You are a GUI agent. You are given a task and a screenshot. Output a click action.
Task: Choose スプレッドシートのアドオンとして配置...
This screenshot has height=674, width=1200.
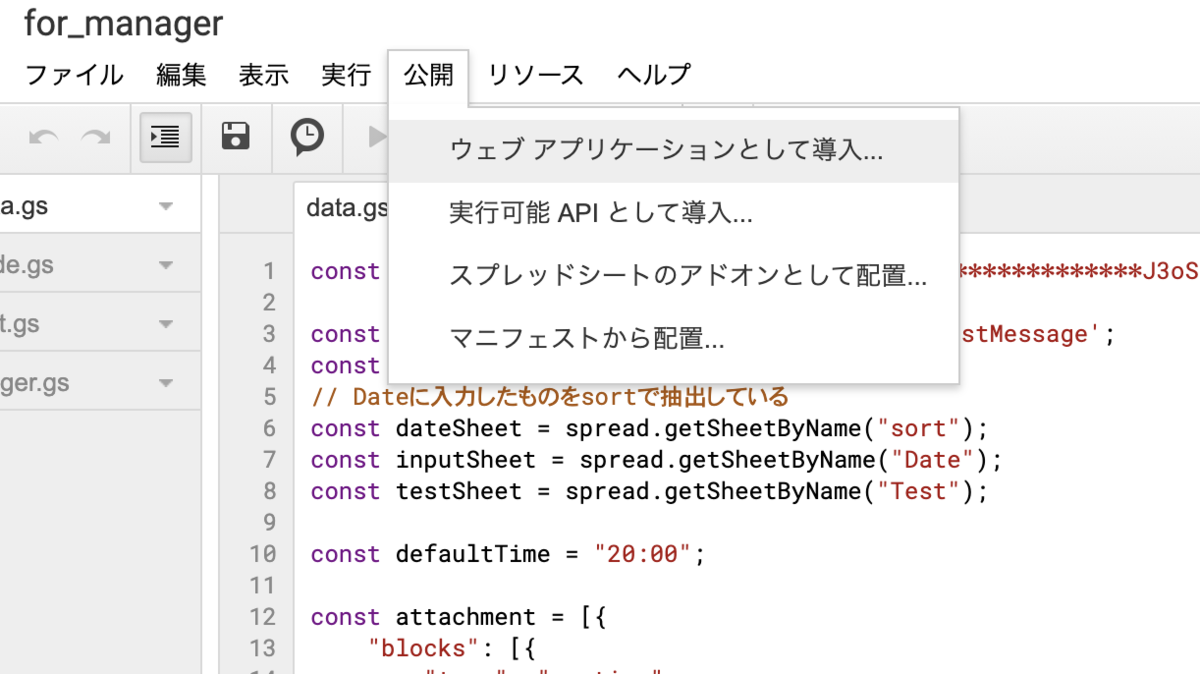[674, 275]
